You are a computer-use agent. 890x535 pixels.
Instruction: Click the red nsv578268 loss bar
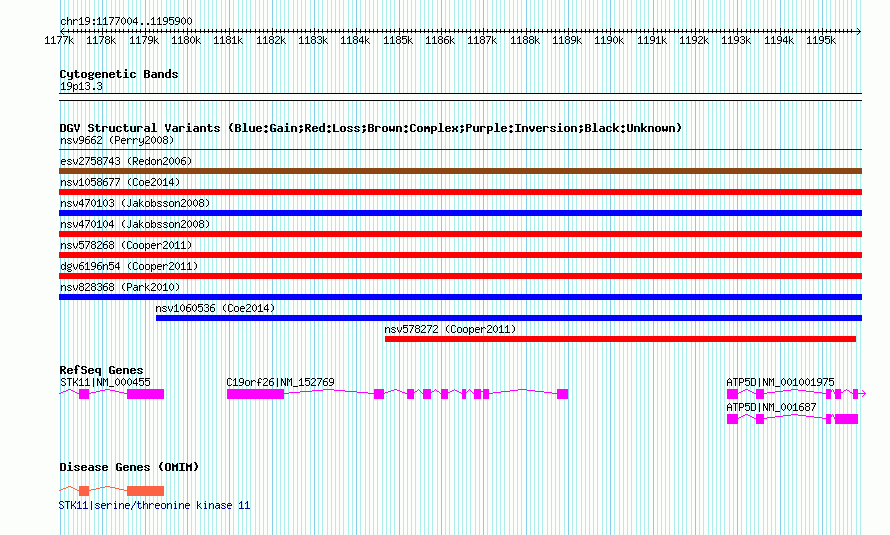(460, 255)
